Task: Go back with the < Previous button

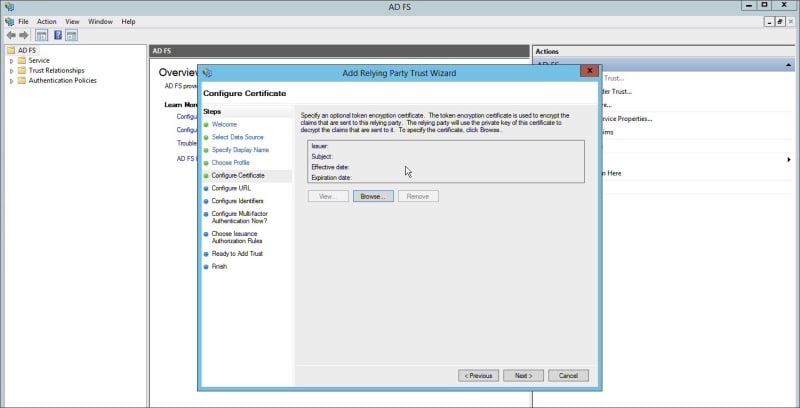Action: (479, 376)
